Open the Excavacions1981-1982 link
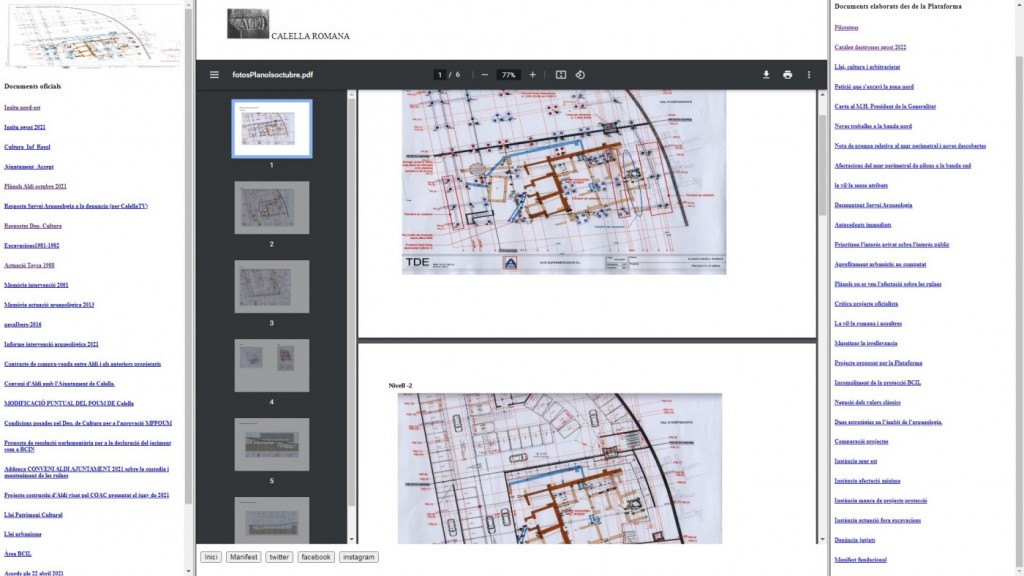Viewport: 1024px width, 576px height. click(x=30, y=245)
